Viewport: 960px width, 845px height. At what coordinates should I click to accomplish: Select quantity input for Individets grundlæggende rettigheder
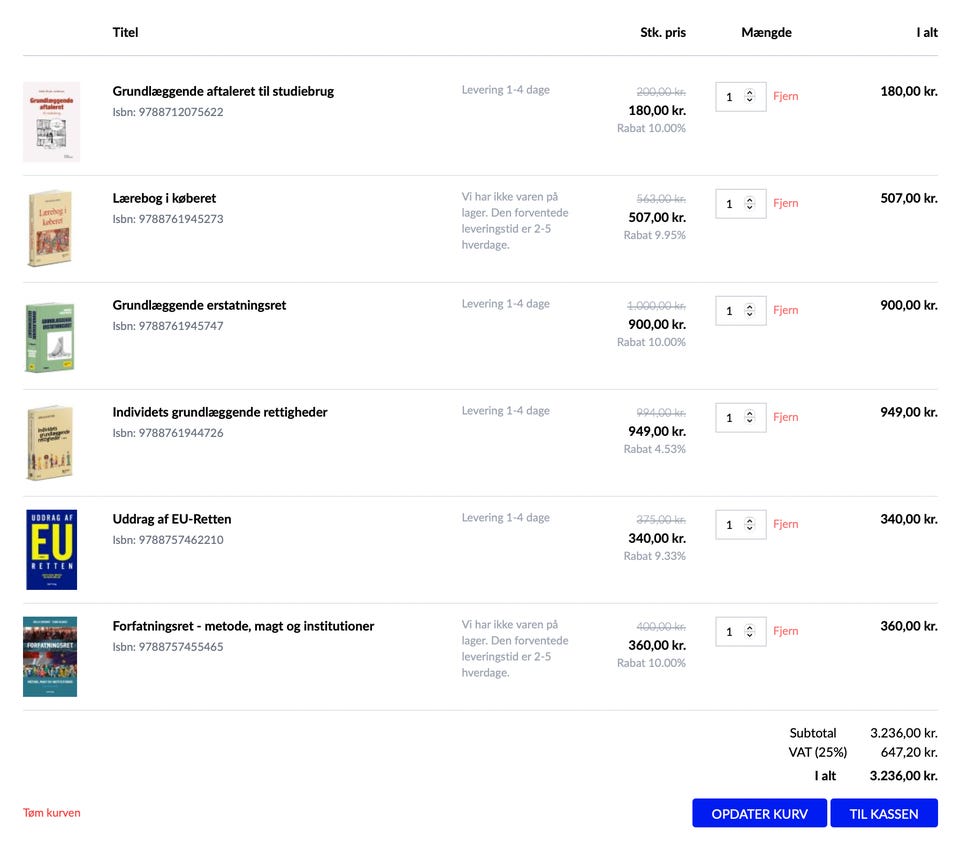point(732,418)
